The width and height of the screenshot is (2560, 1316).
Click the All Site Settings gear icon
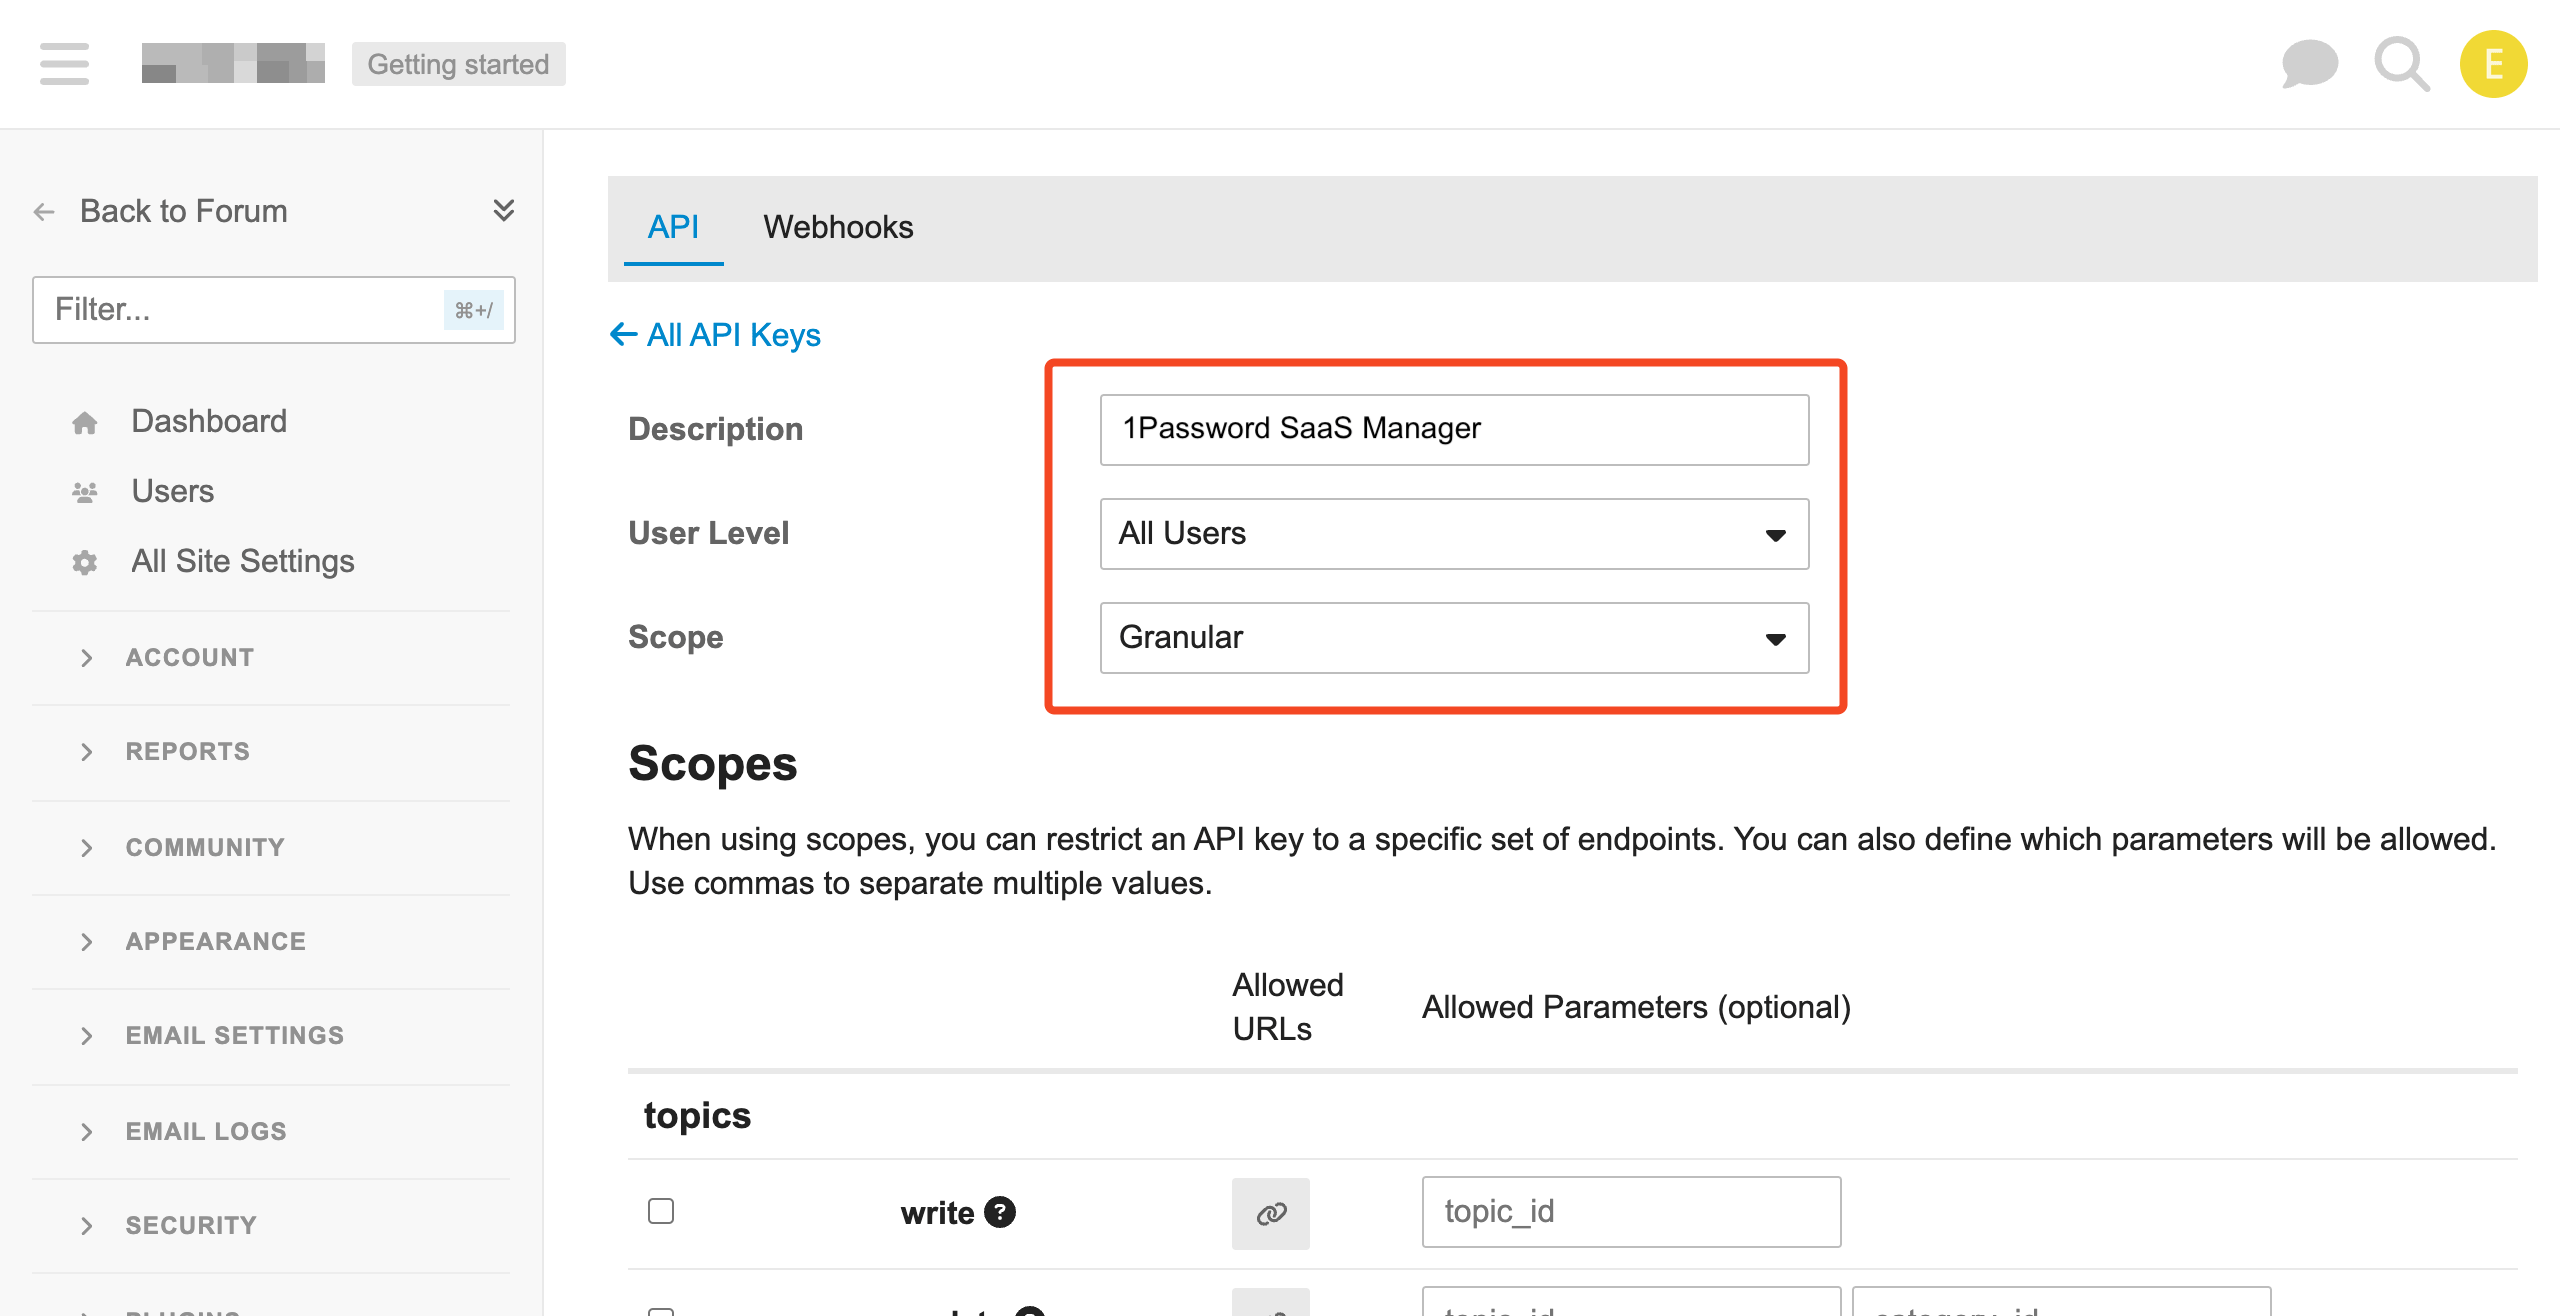tap(85, 562)
